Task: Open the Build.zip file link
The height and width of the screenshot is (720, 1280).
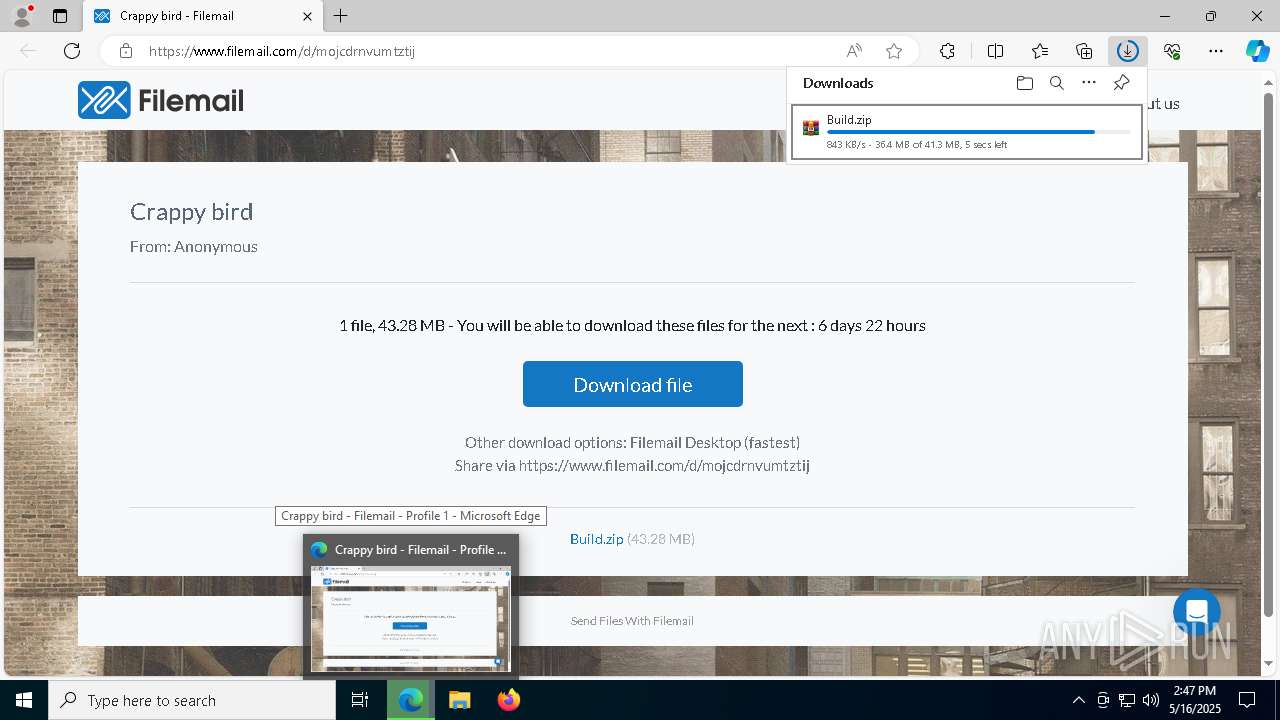Action: point(597,539)
